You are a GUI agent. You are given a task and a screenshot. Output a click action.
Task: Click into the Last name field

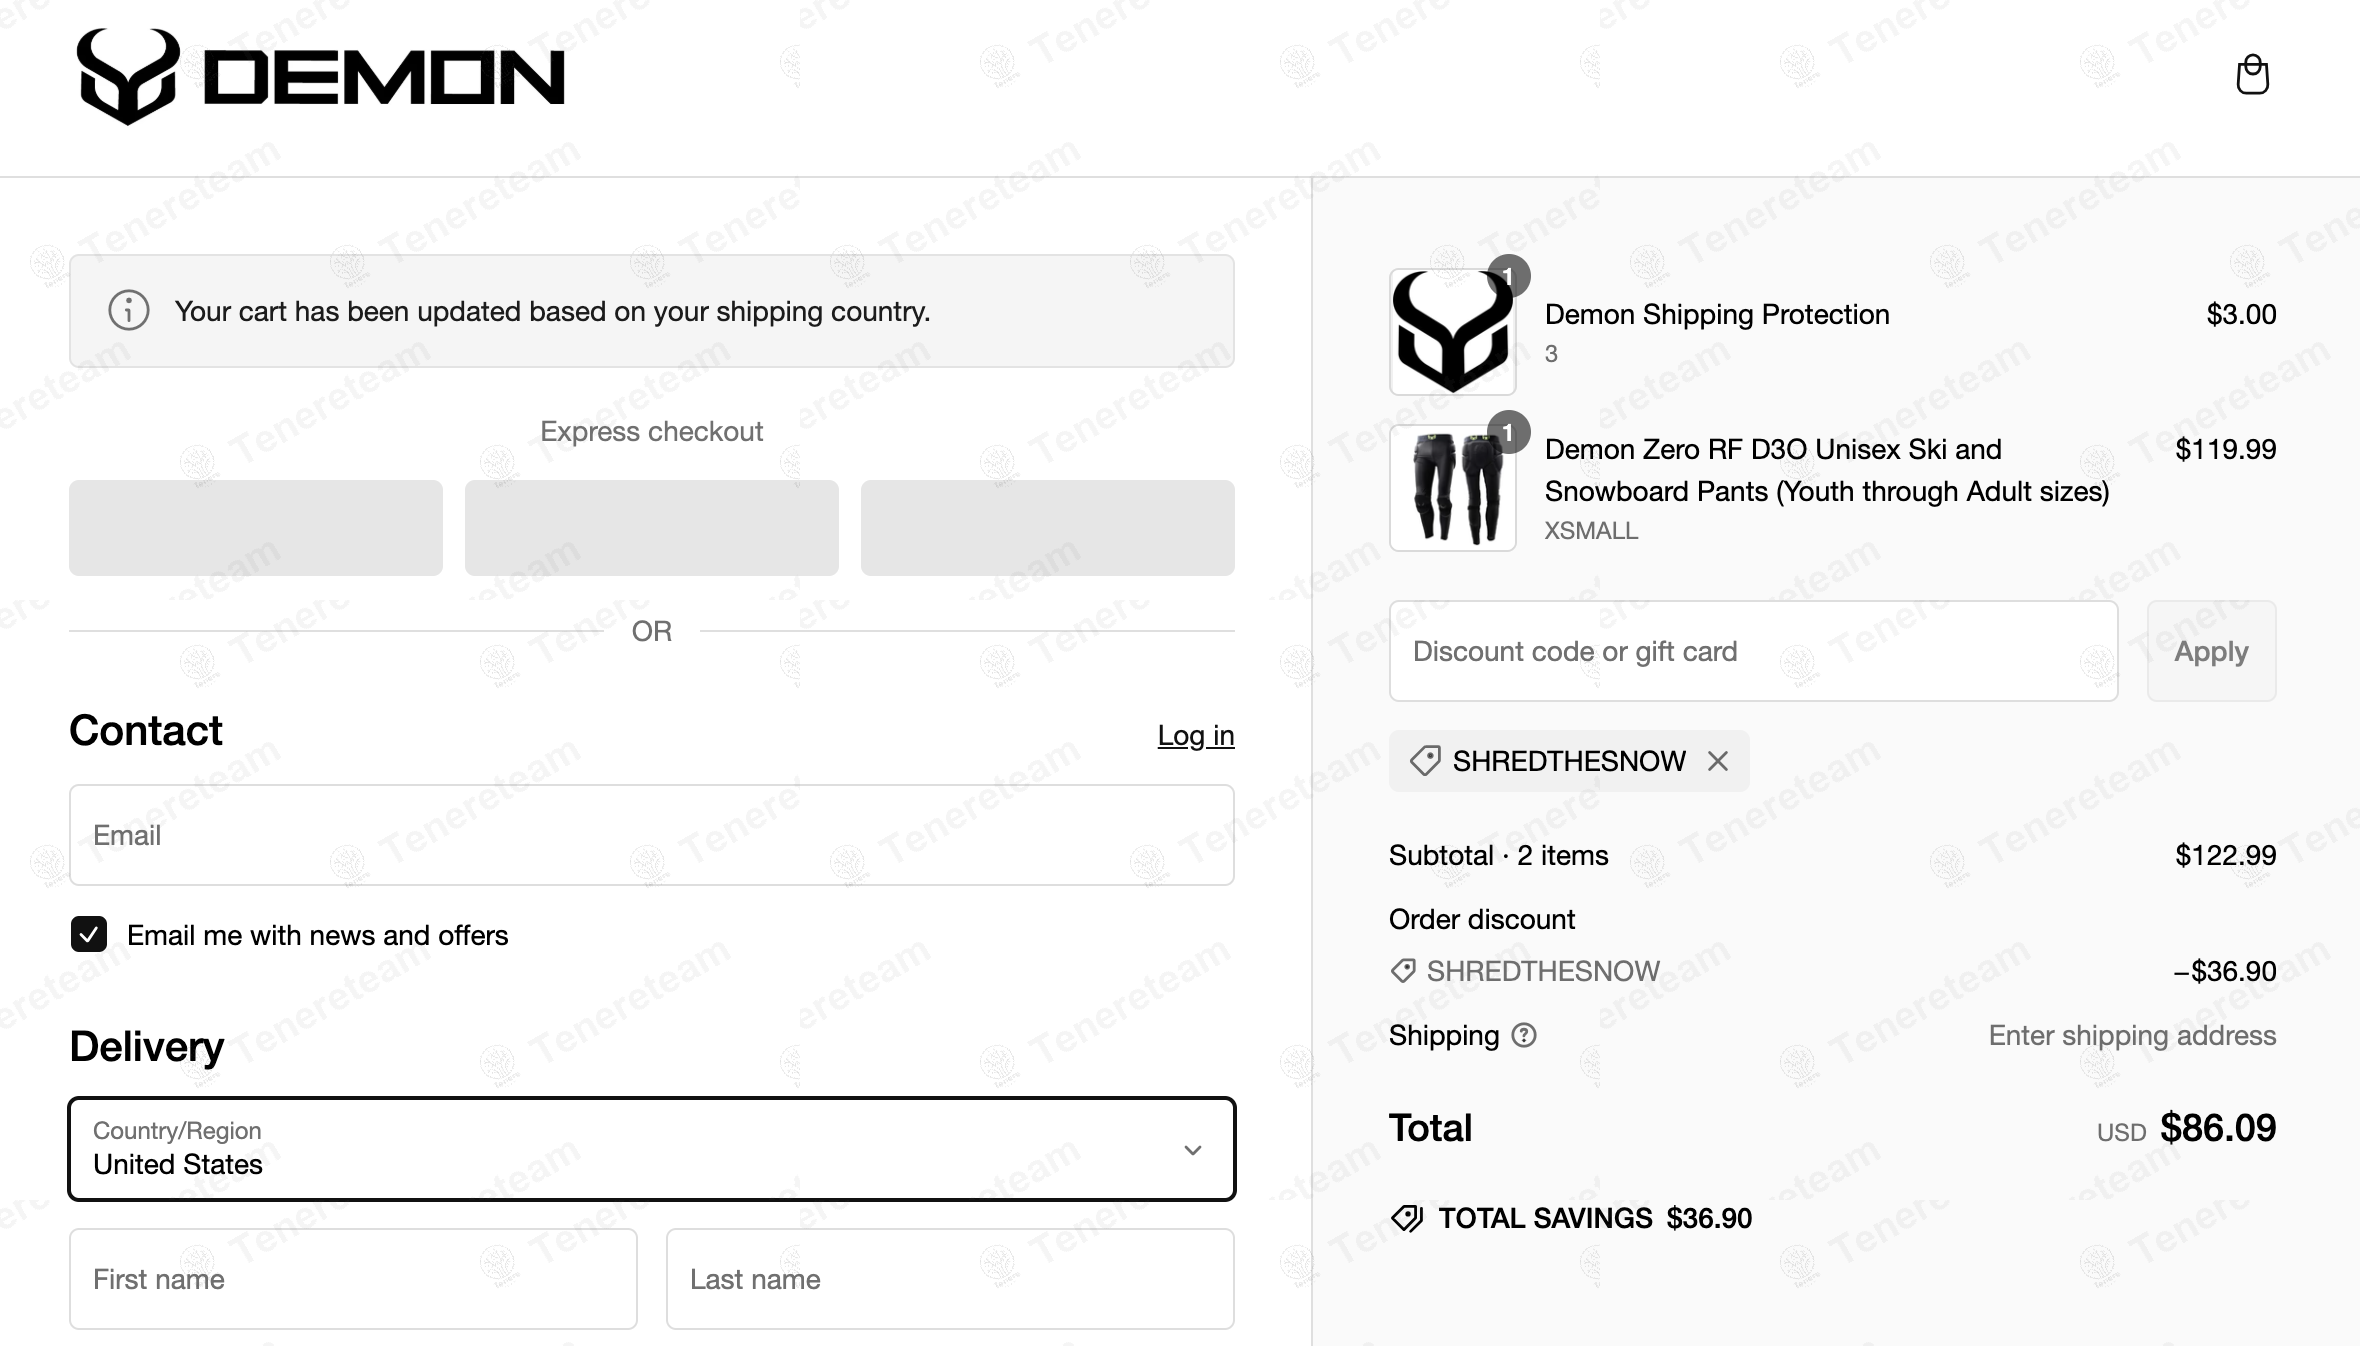[x=949, y=1279]
